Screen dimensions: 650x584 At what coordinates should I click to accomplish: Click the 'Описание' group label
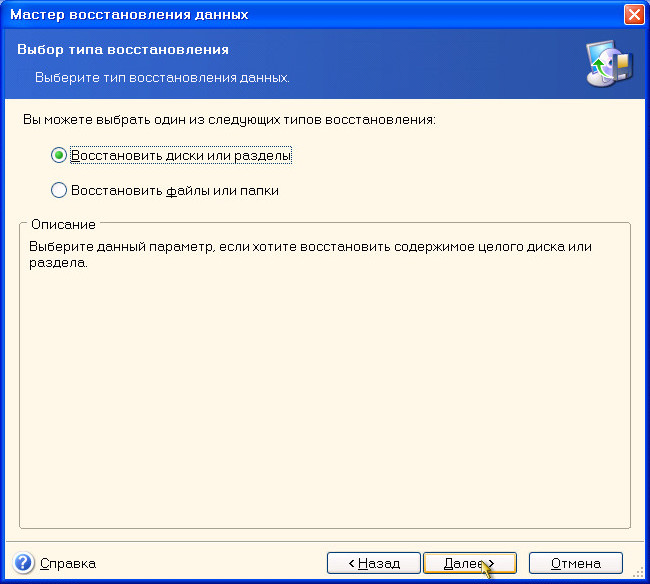click(63, 224)
